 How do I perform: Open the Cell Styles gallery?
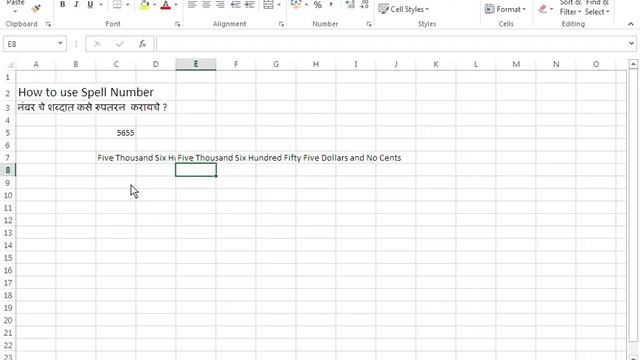[403, 9]
